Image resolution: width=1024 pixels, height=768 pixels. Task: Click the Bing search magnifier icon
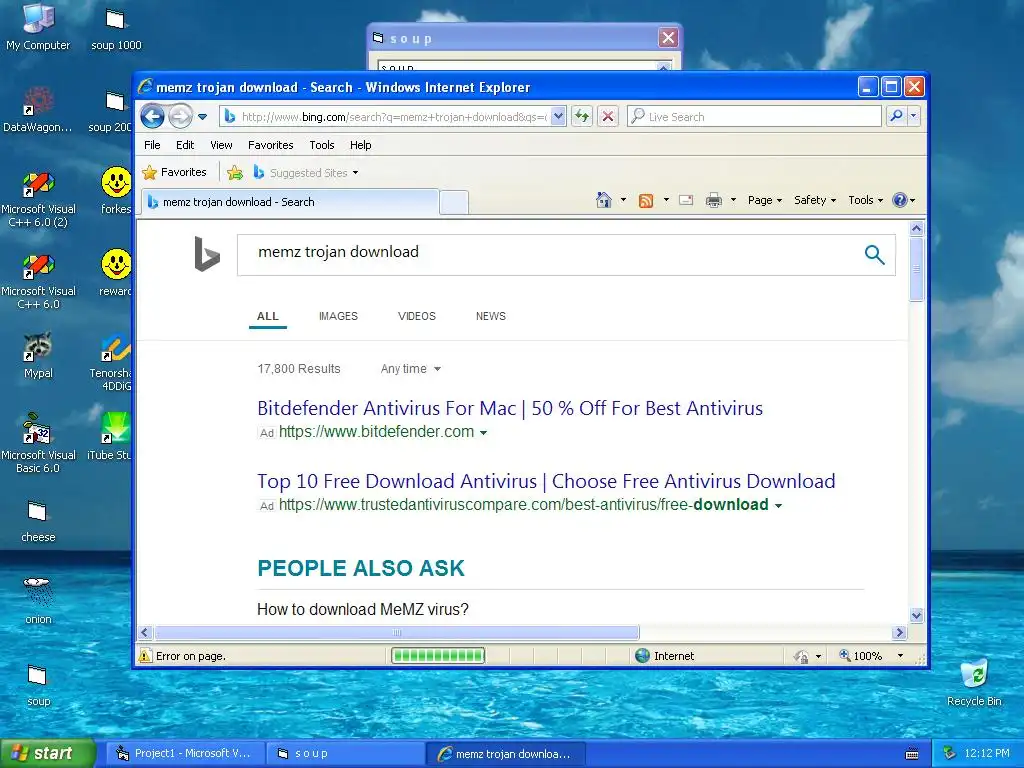(x=874, y=255)
